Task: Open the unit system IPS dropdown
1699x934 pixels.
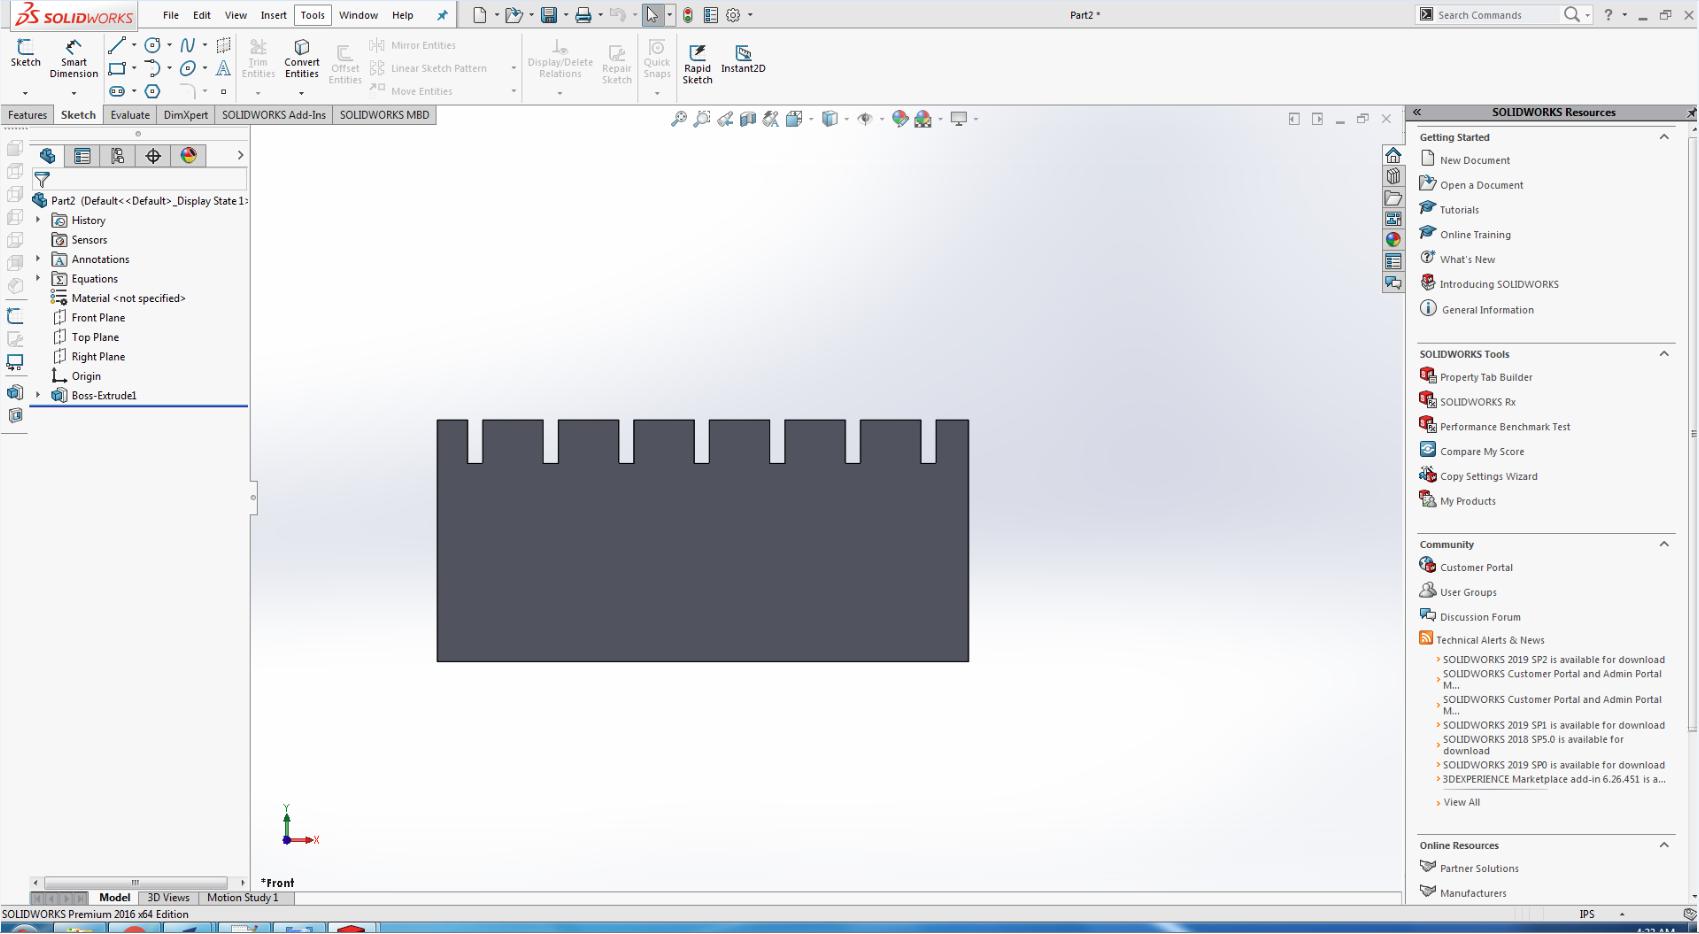Action: click(1622, 914)
